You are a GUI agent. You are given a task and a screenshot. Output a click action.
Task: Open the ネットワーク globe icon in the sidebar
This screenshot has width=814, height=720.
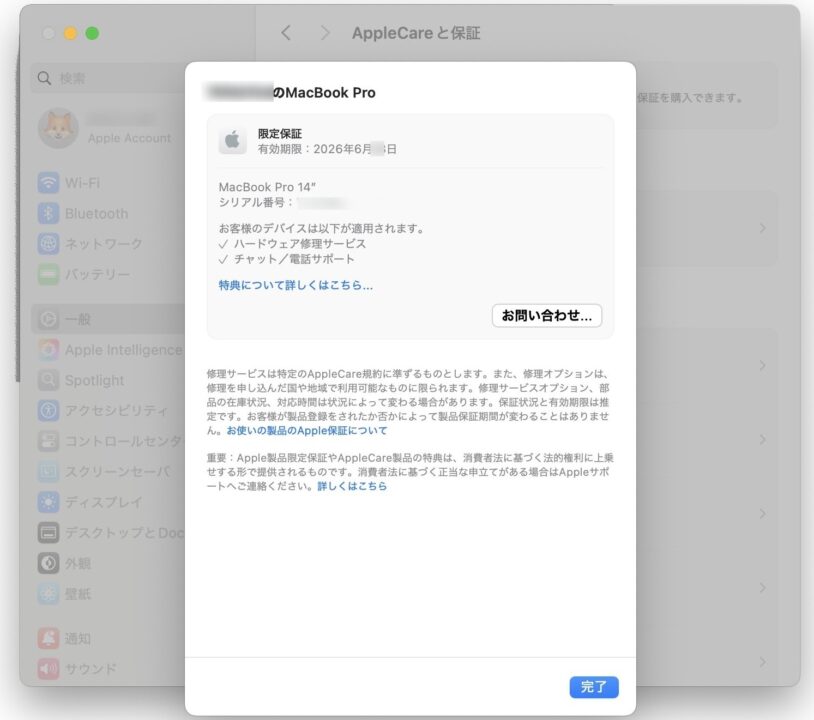tap(48, 244)
